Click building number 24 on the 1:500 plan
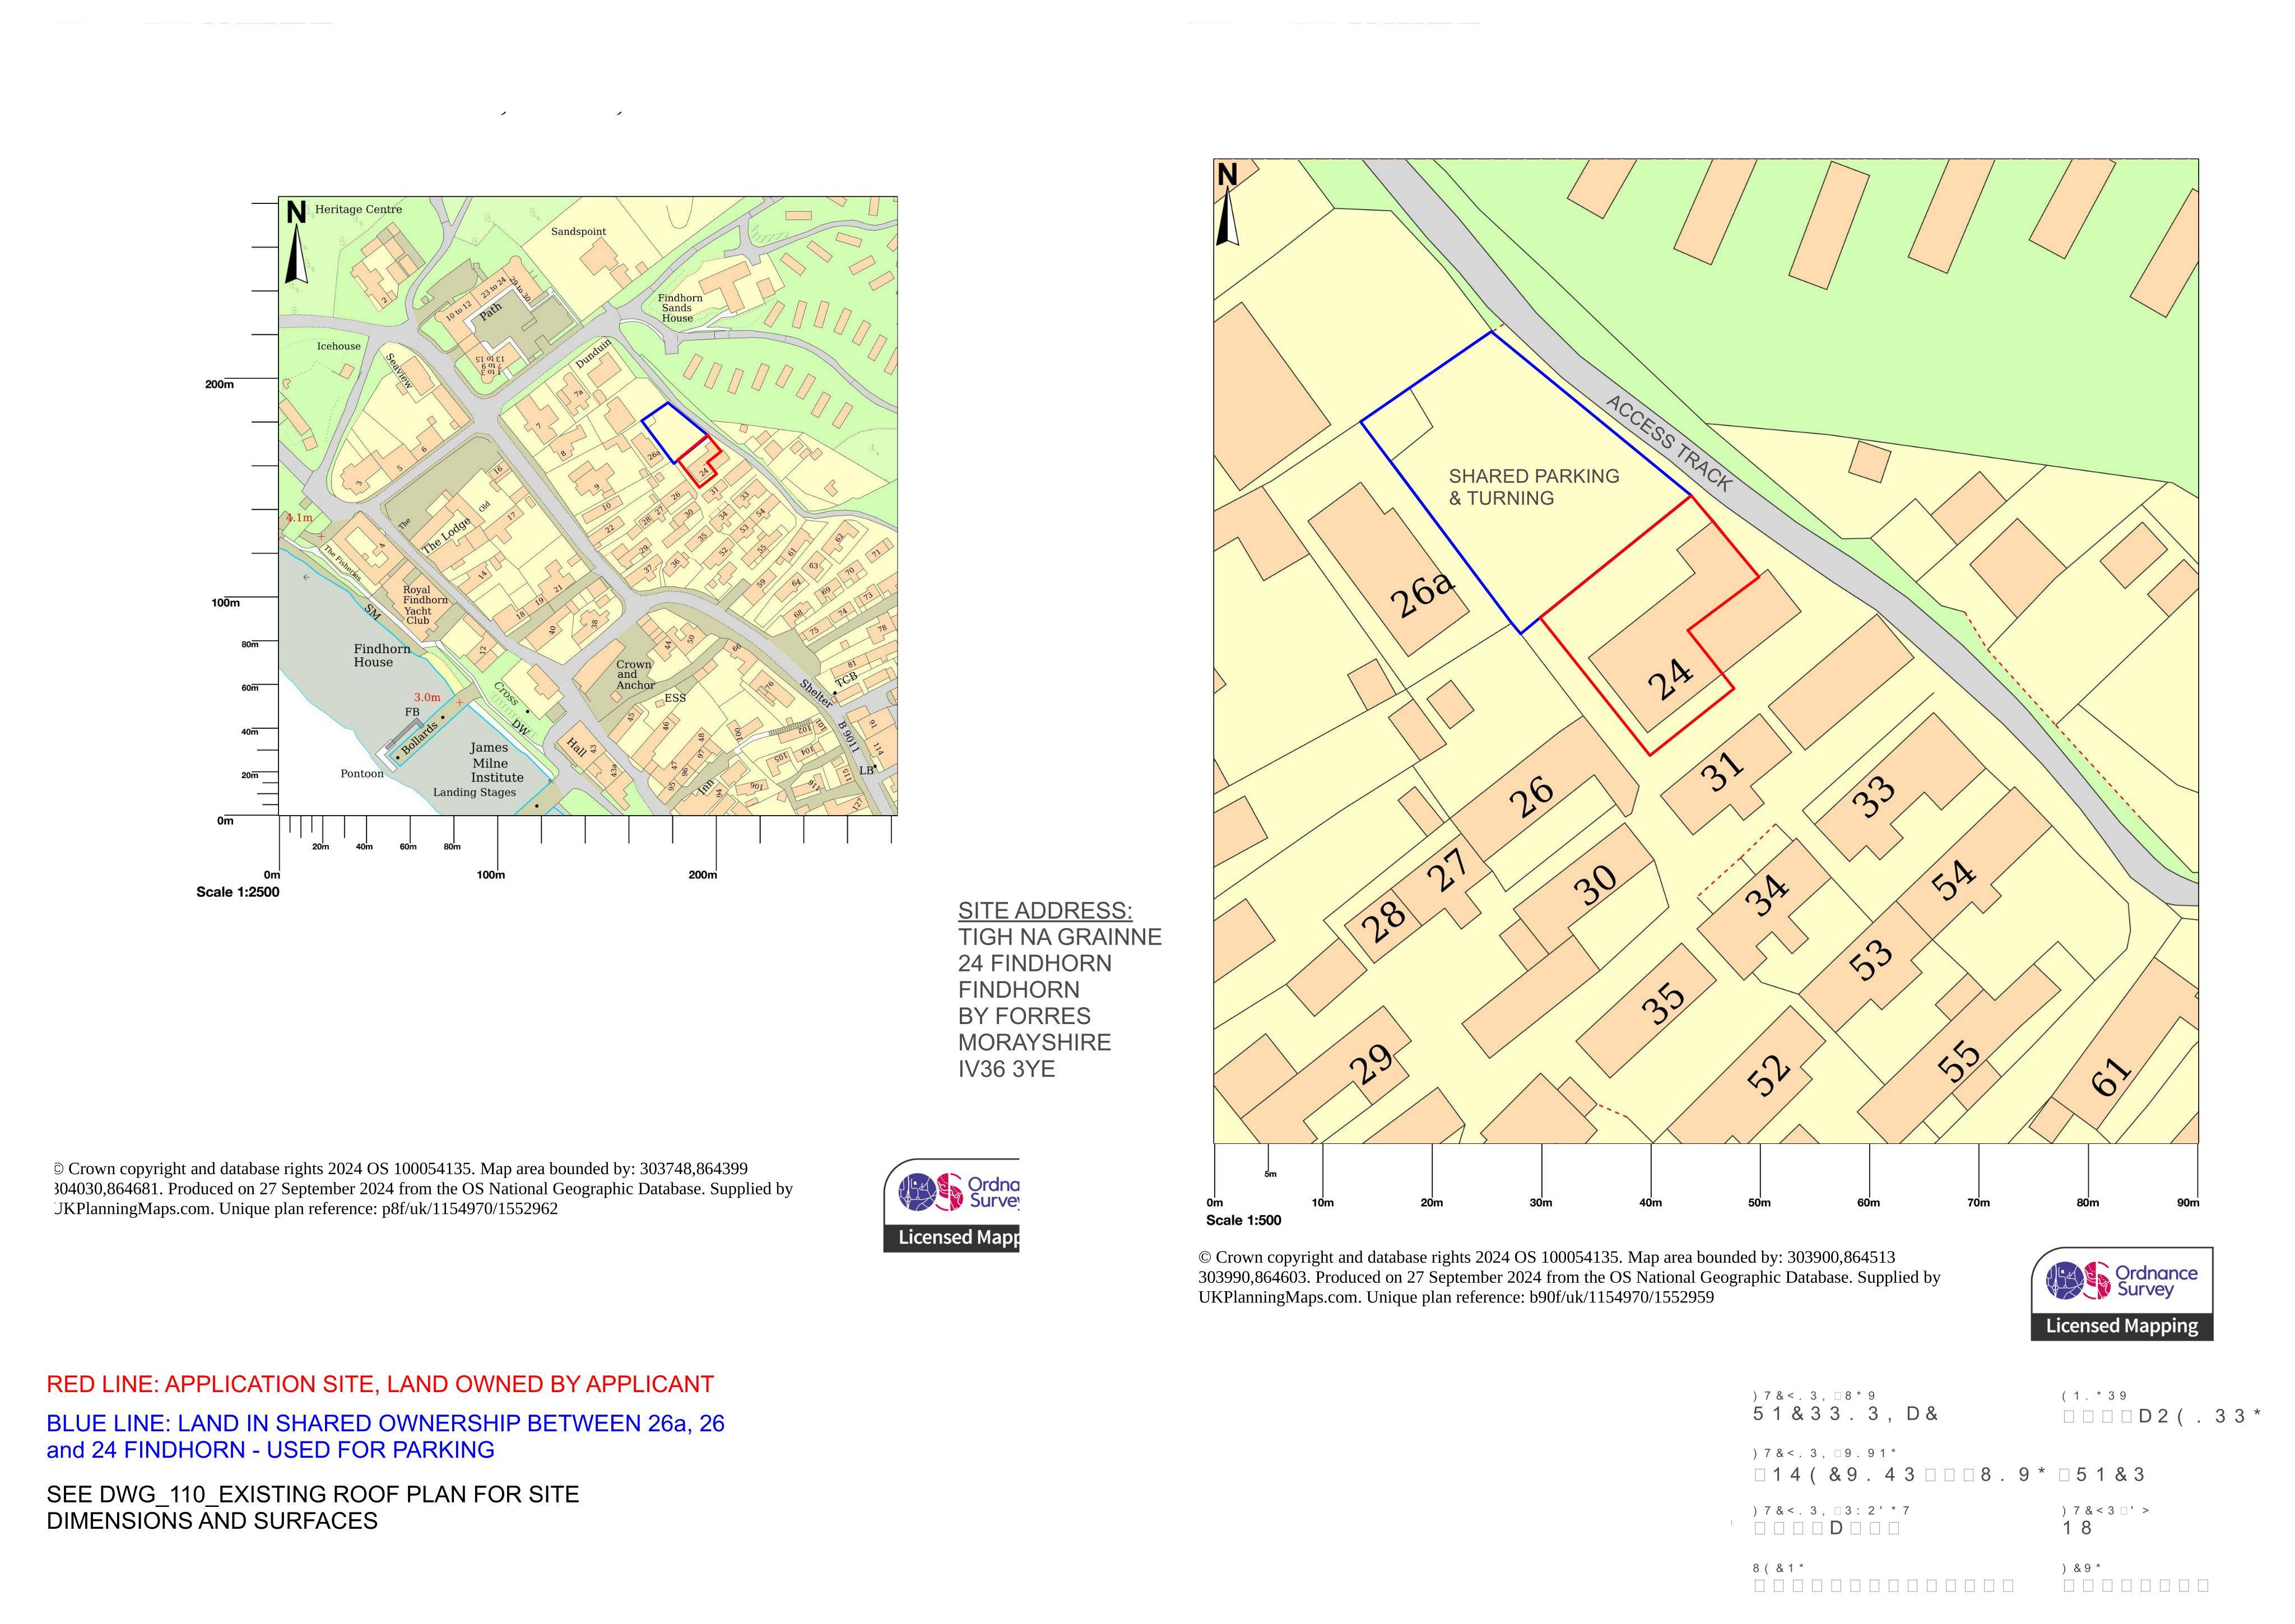The image size is (2295, 1624). point(1670,680)
